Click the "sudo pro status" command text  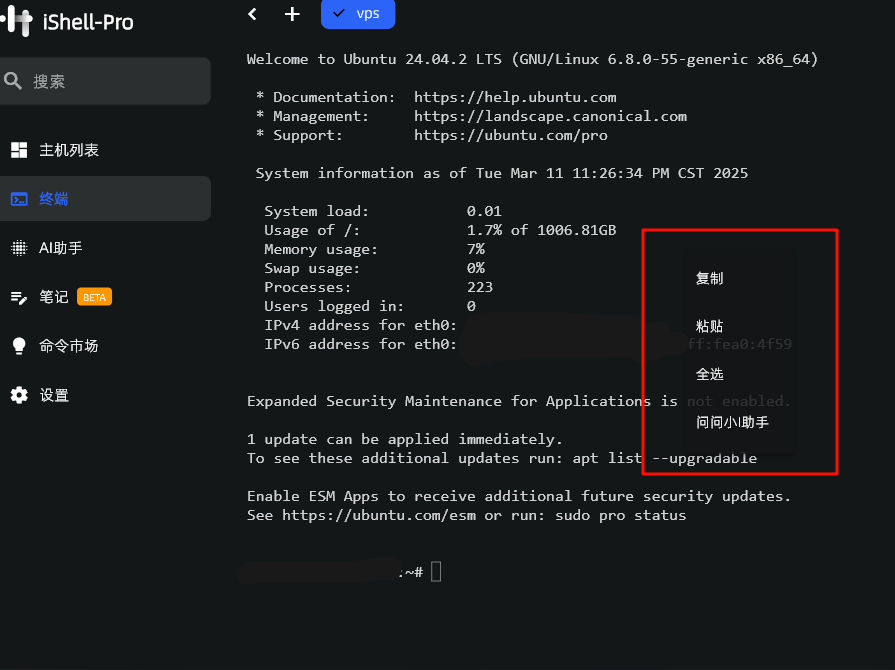point(620,515)
